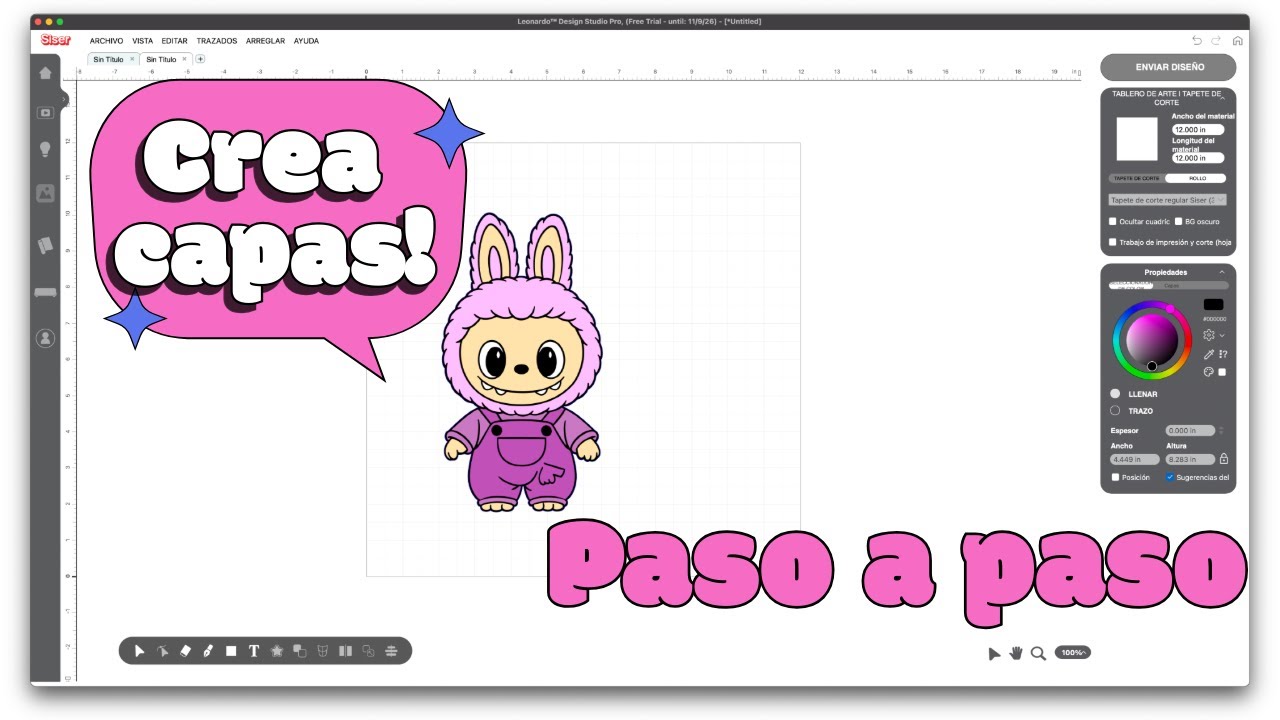
Task: Open the color palette icon
Action: [1208, 372]
